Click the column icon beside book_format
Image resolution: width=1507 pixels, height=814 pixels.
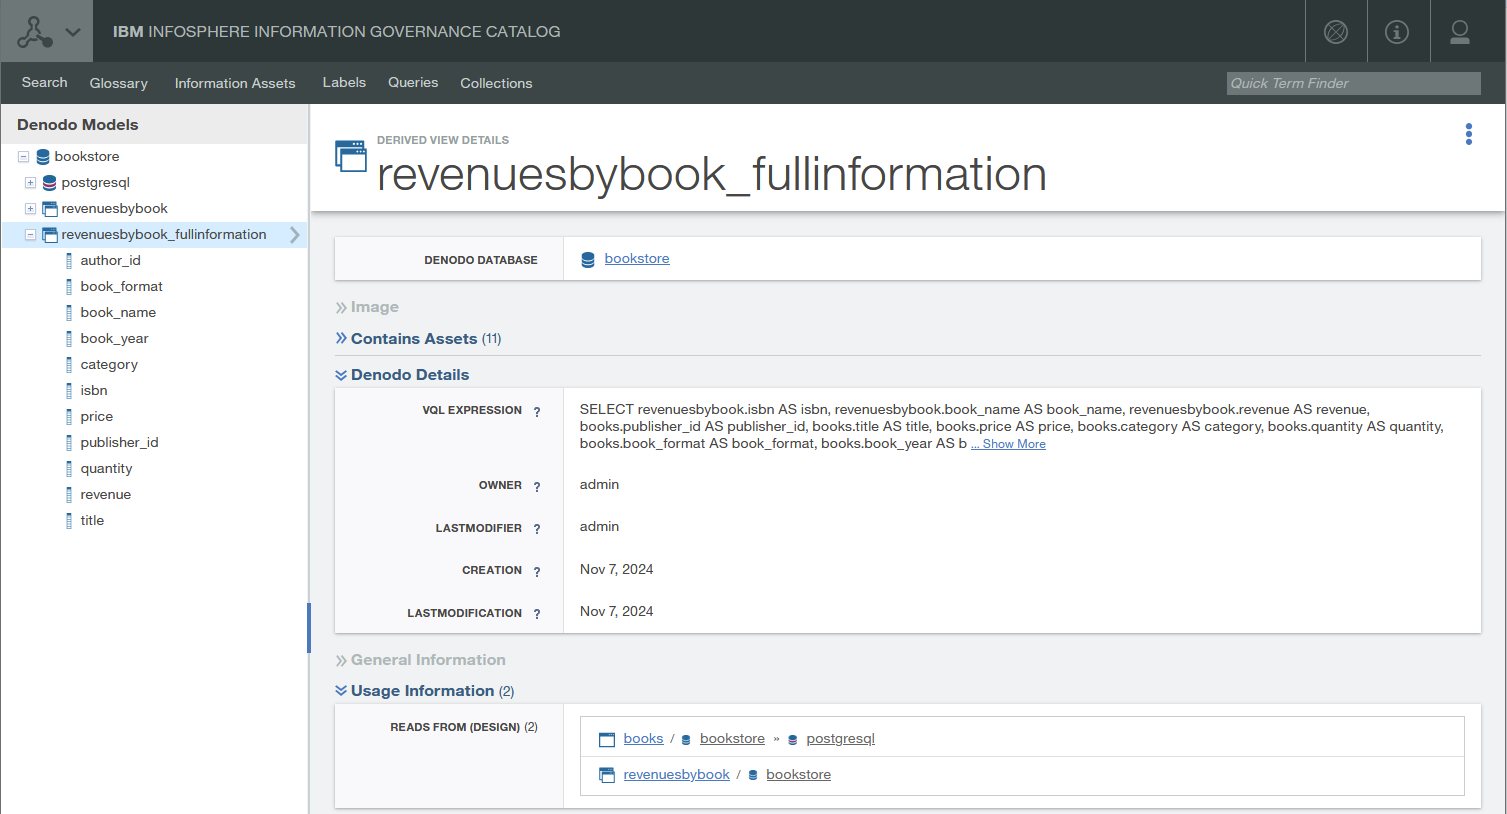tap(69, 287)
